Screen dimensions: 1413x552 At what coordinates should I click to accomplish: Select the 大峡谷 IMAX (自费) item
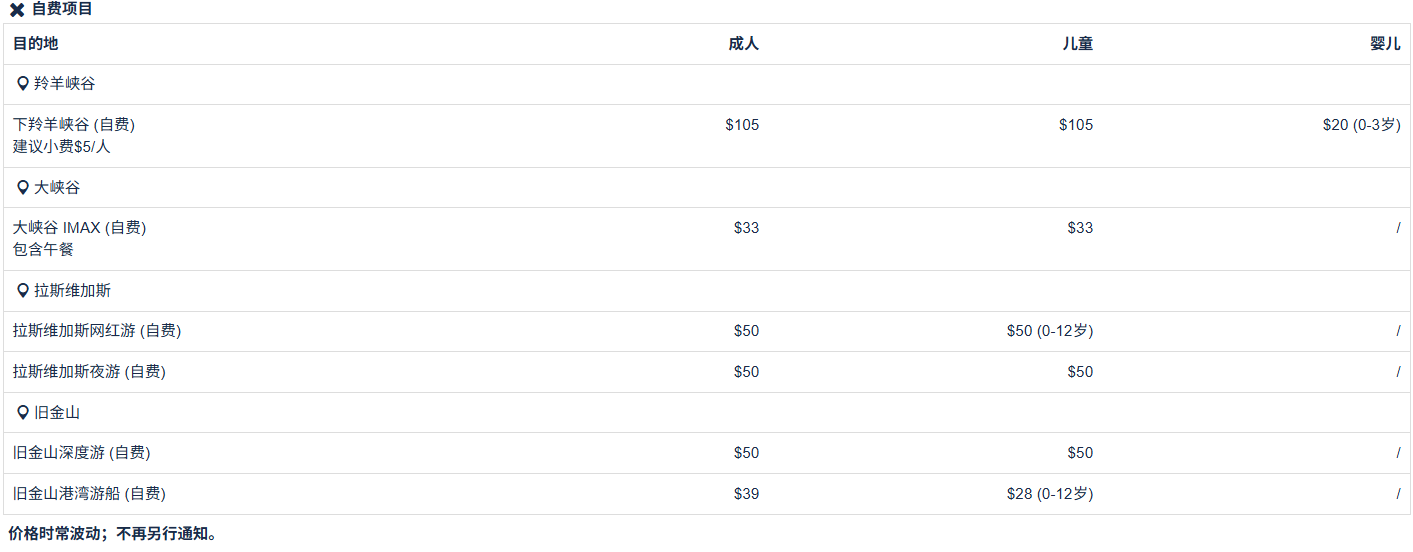[80, 228]
